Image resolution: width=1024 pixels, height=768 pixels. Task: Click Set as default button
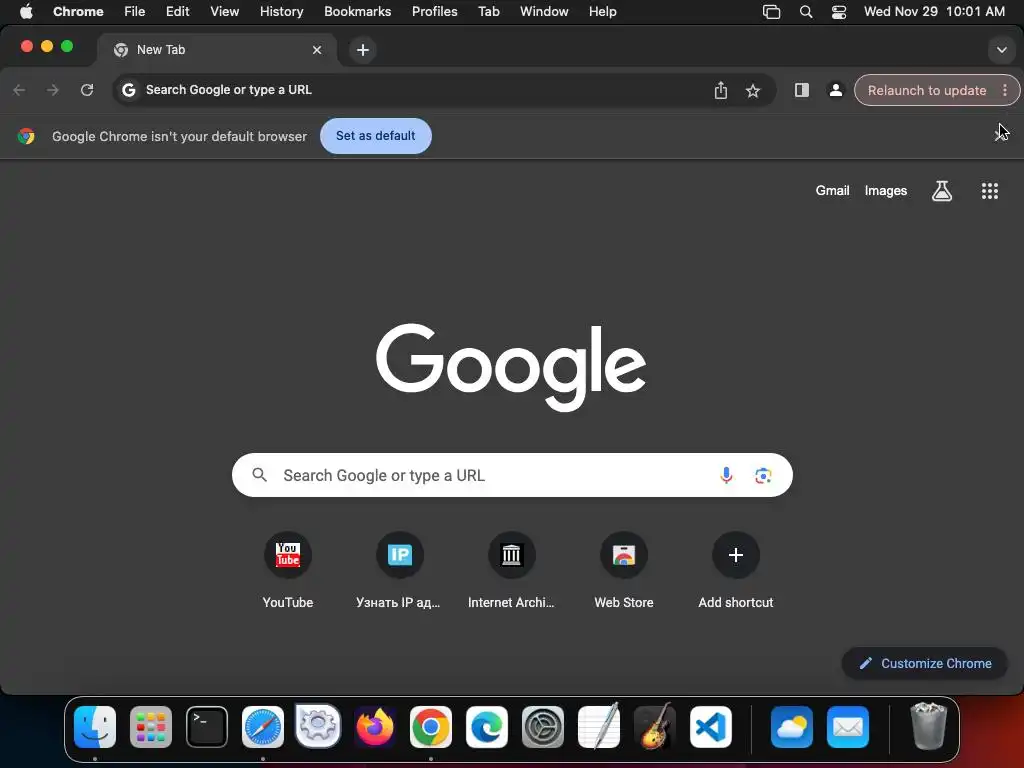coord(376,136)
